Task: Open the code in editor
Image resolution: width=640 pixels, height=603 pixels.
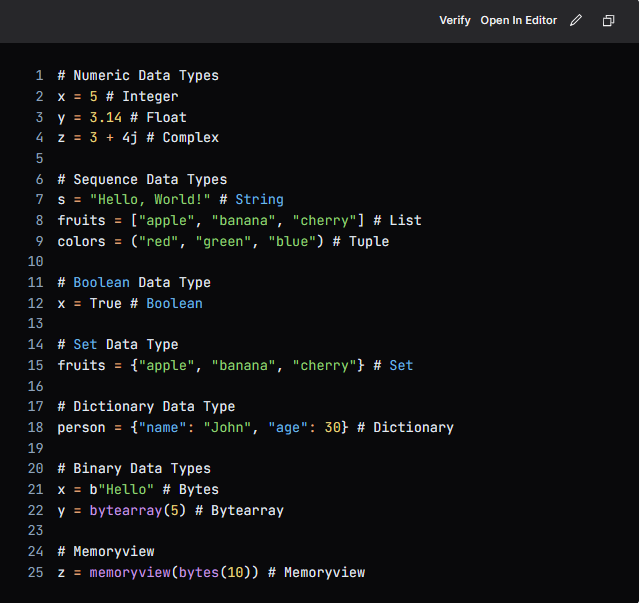Action: tap(518, 20)
